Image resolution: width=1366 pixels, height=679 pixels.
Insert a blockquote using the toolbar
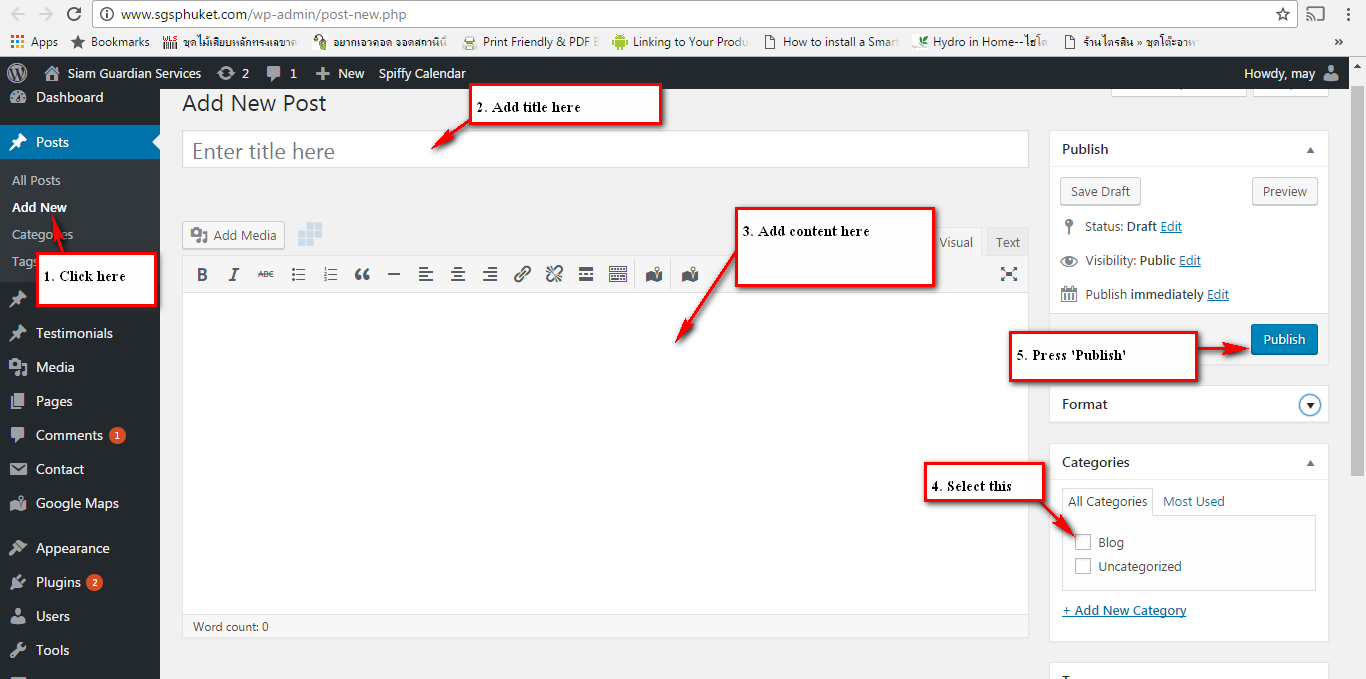362,274
